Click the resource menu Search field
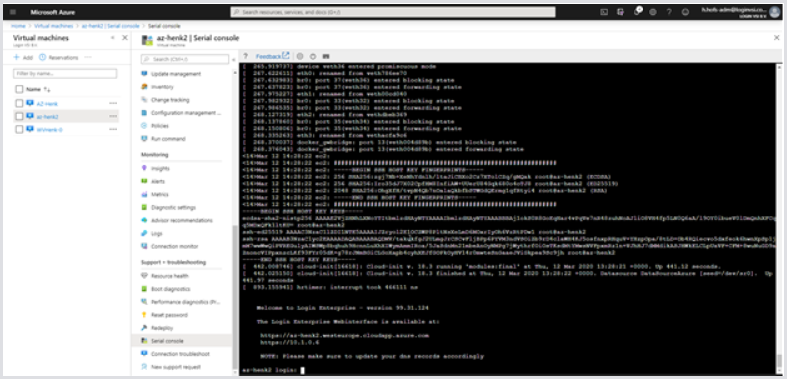787x379 pixels. (x=185, y=59)
